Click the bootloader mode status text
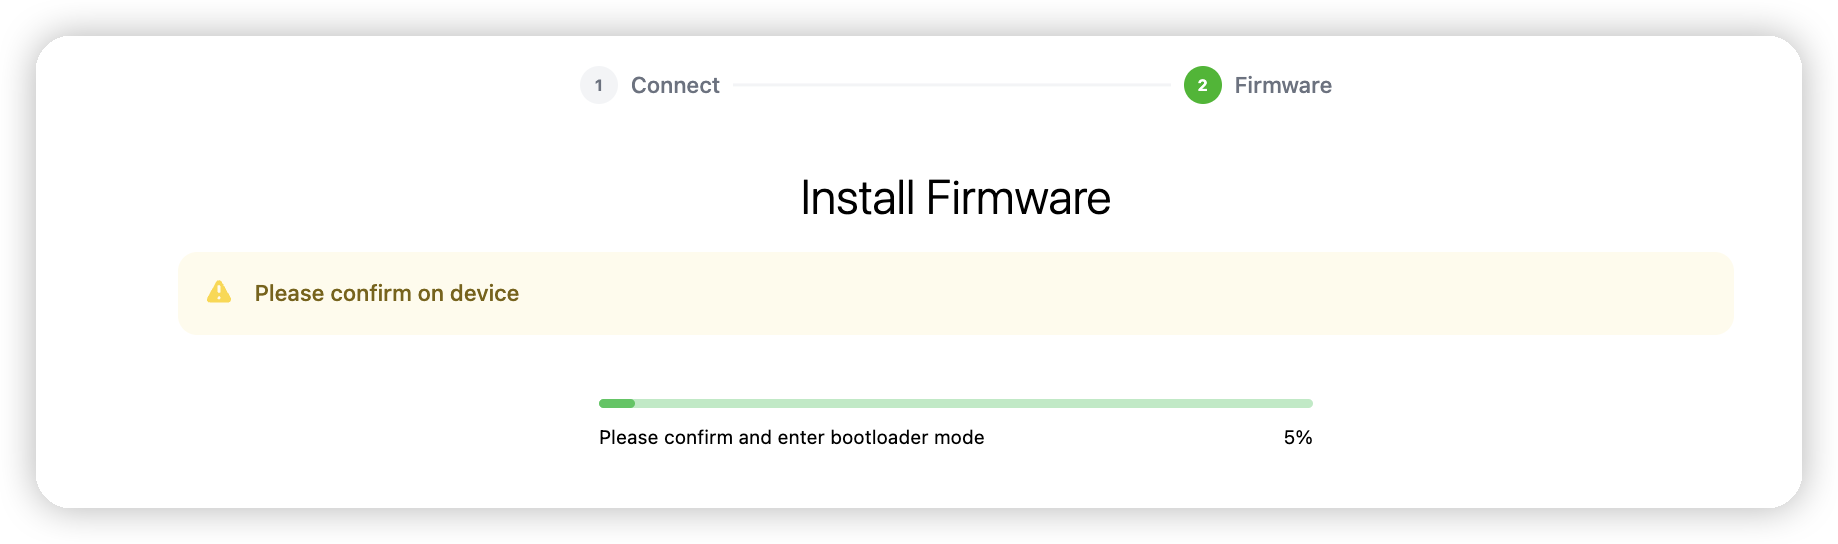This screenshot has width=1838, height=544. (x=792, y=437)
